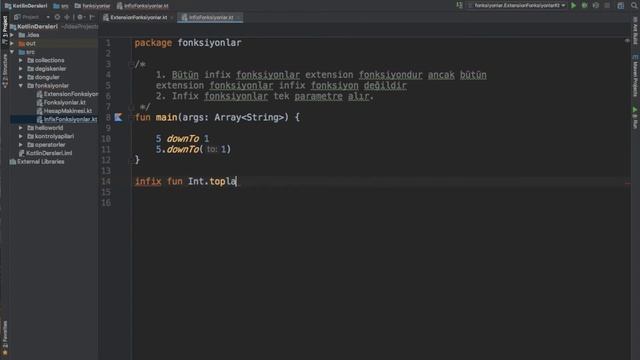The width and height of the screenshot is (640, 360).
Task: Click fonksiyonlar in the breadcrumb bar
Action: point(93,6)
